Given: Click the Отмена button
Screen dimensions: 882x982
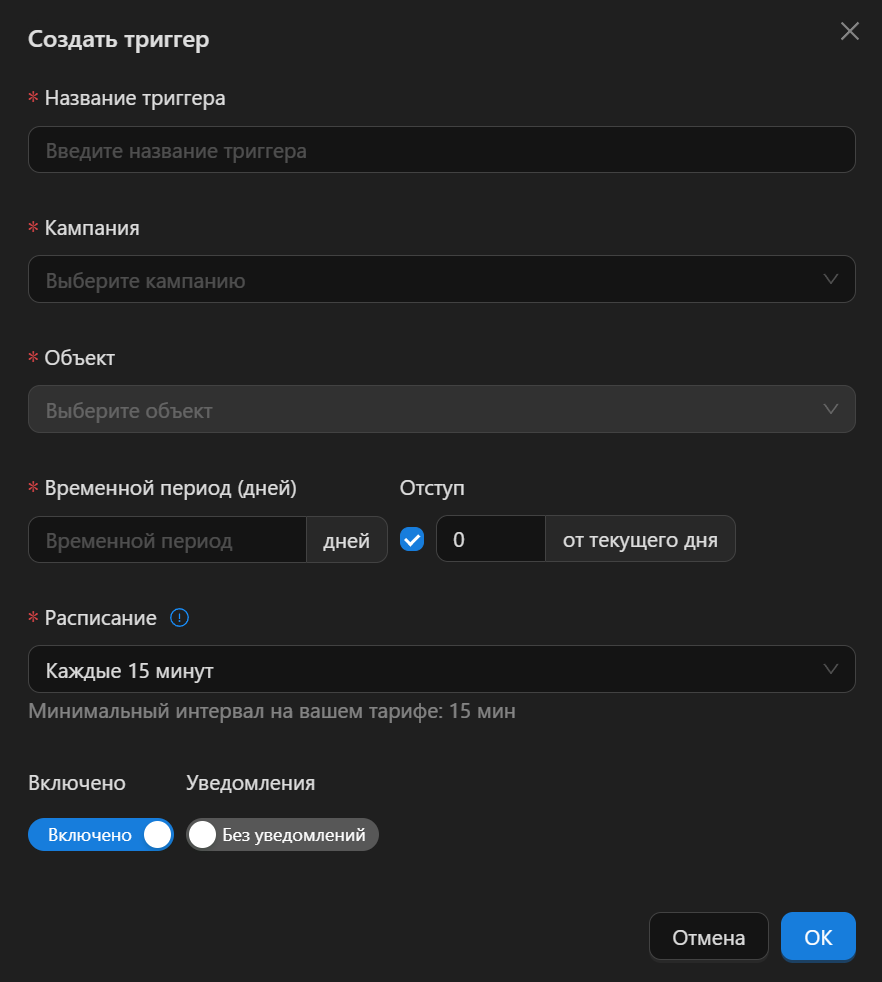Looking at the screenshot, I should click(x=708, y=937).
